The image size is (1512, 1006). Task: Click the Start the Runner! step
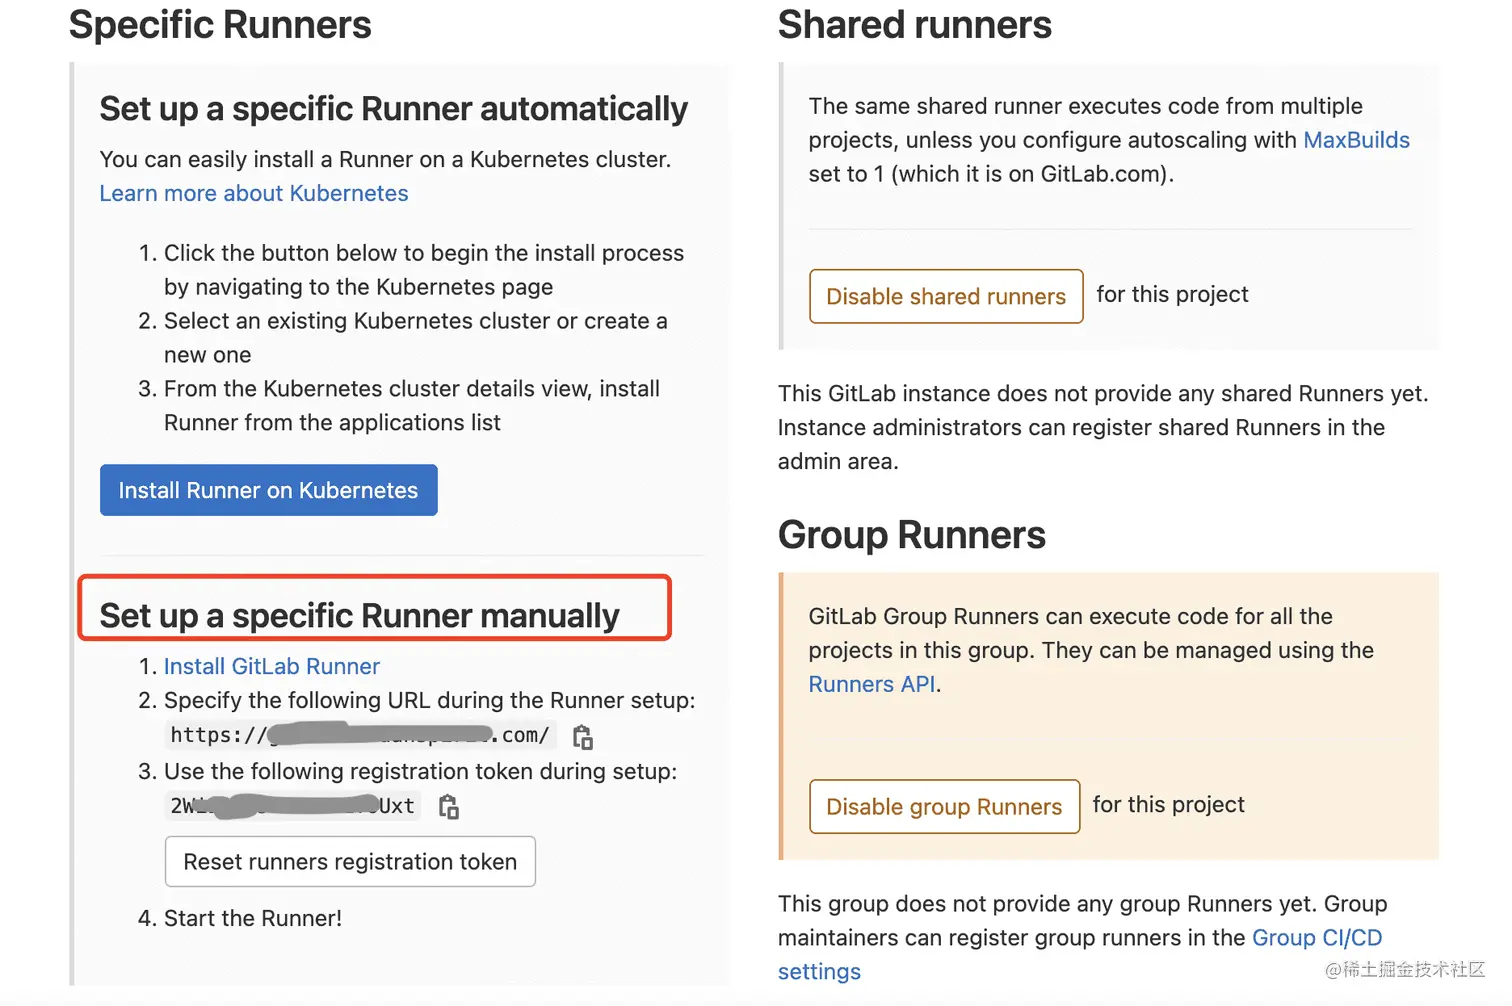(252, 918)
